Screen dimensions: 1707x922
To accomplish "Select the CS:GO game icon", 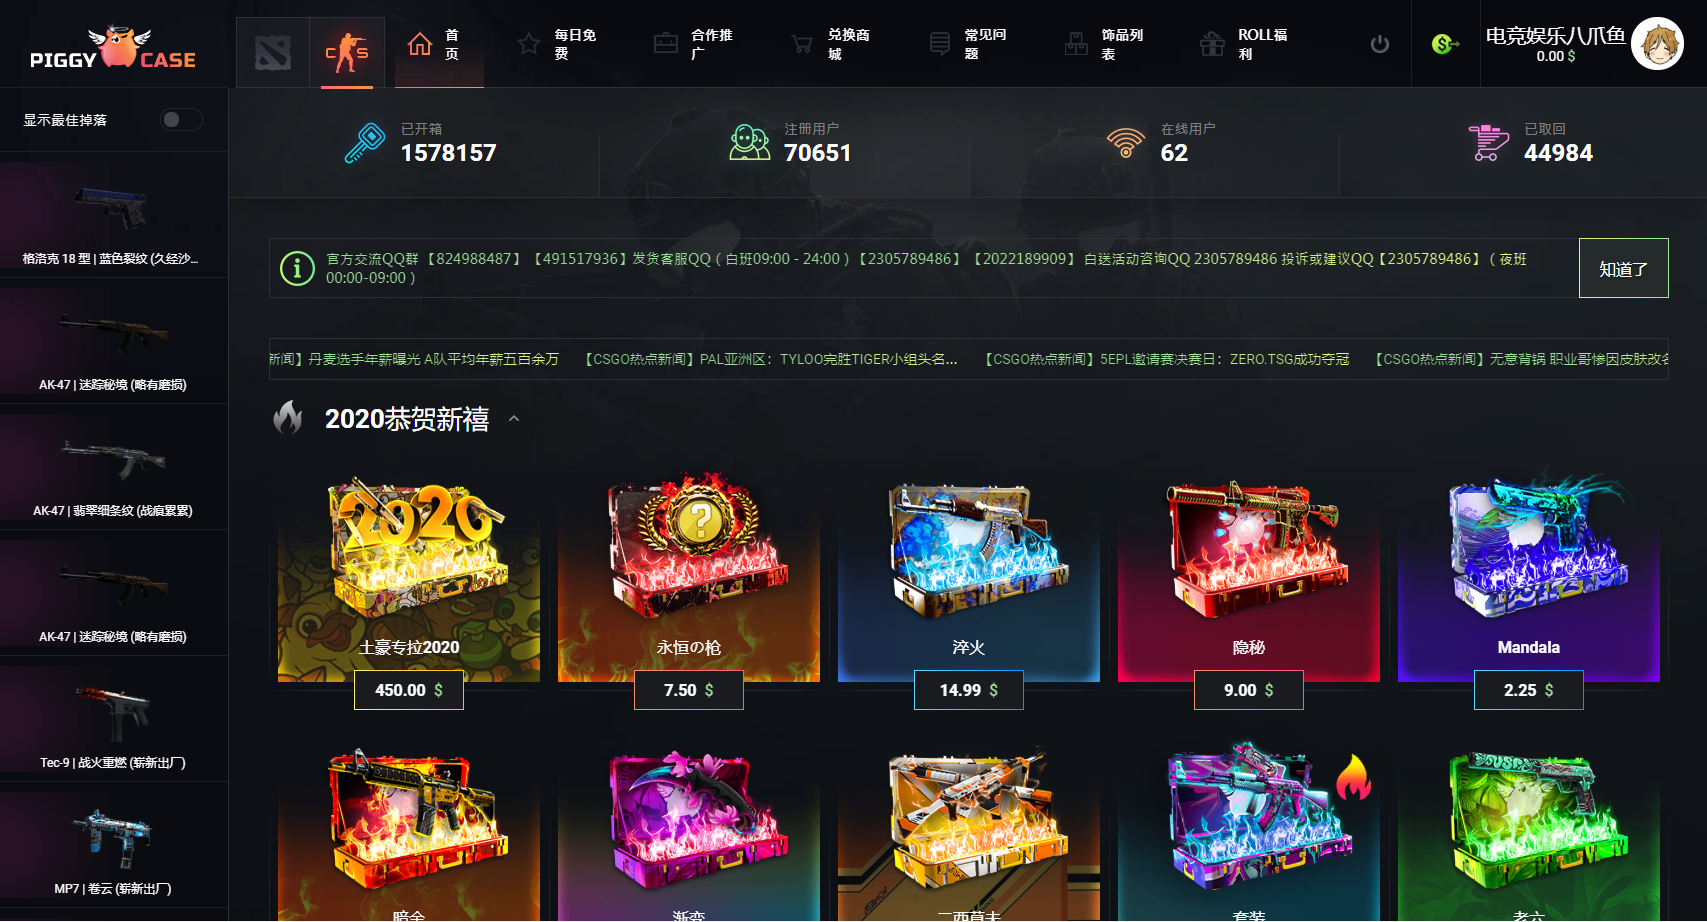I will (x=347, y=52).
